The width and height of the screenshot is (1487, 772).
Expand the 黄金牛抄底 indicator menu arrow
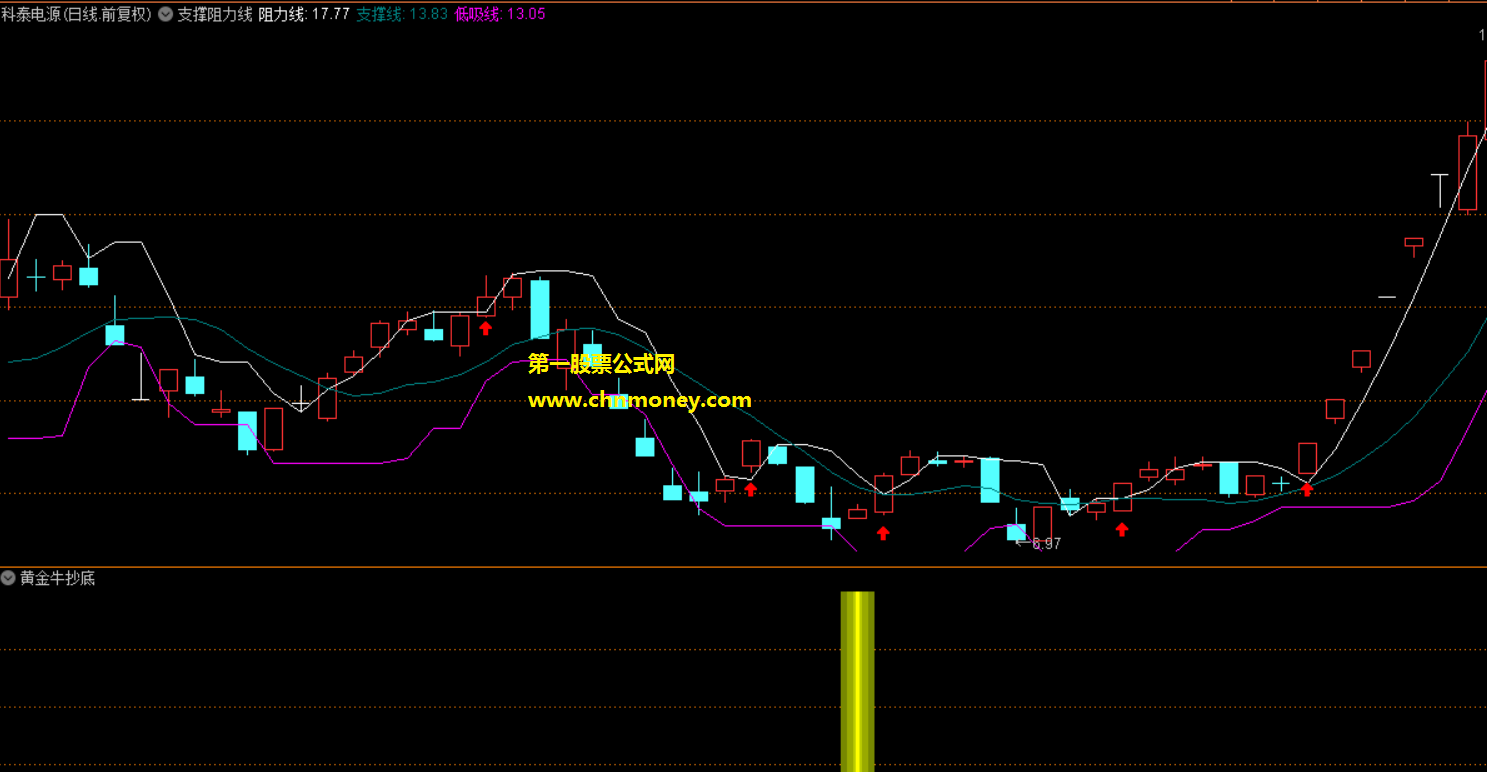pos(9,578)
